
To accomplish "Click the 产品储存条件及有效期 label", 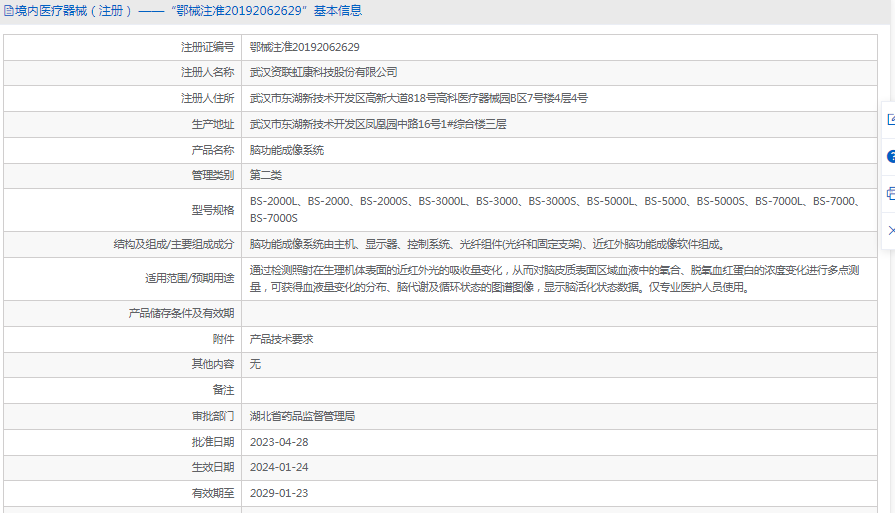I will [182, 313].
